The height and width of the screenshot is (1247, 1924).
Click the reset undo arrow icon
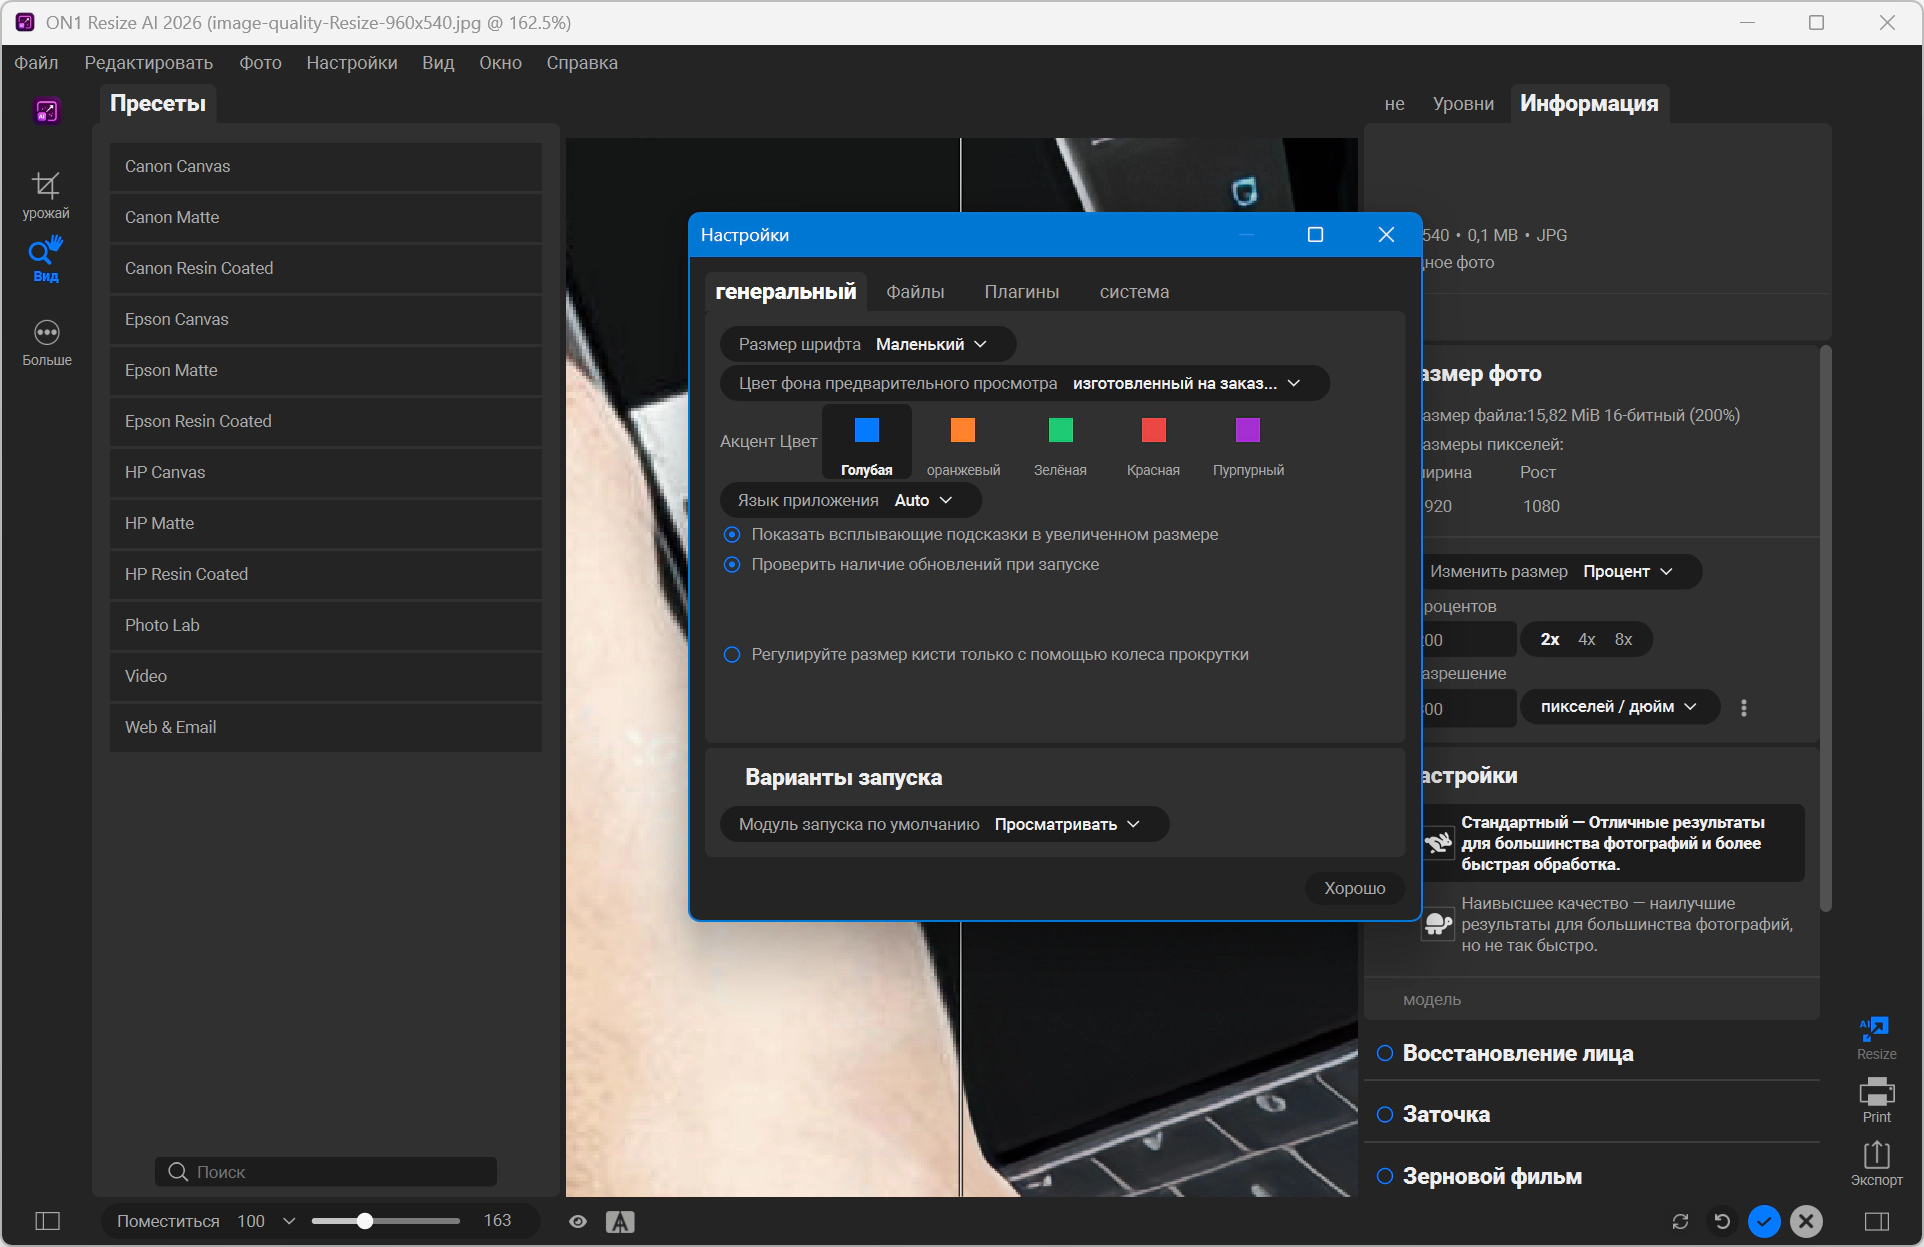pos(1722,1221)
